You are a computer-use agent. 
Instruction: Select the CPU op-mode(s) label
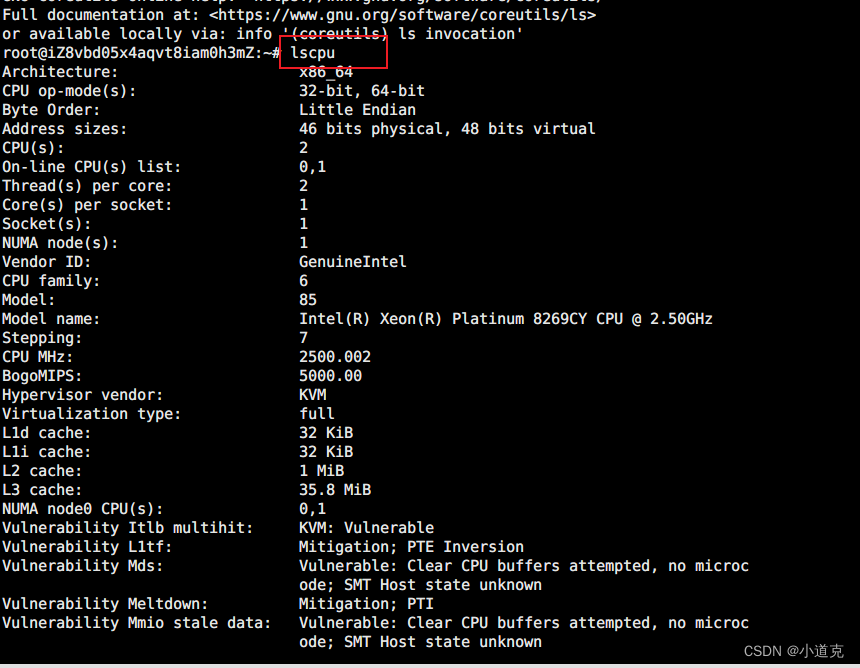69,91
